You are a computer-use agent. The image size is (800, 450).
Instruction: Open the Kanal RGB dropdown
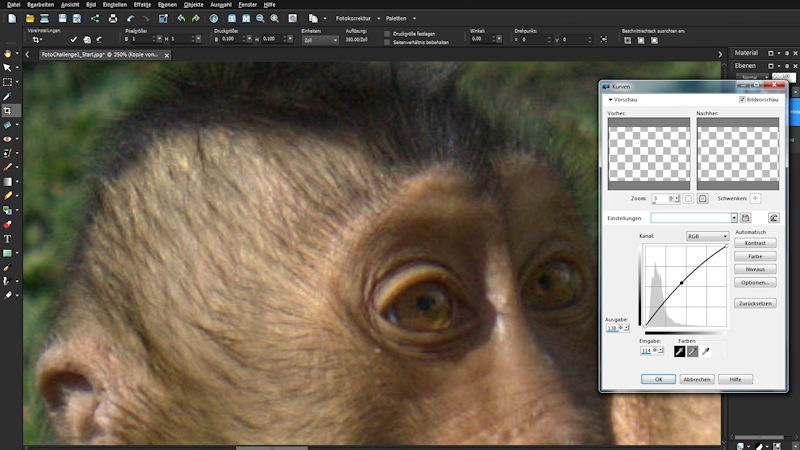click(706, 237)
